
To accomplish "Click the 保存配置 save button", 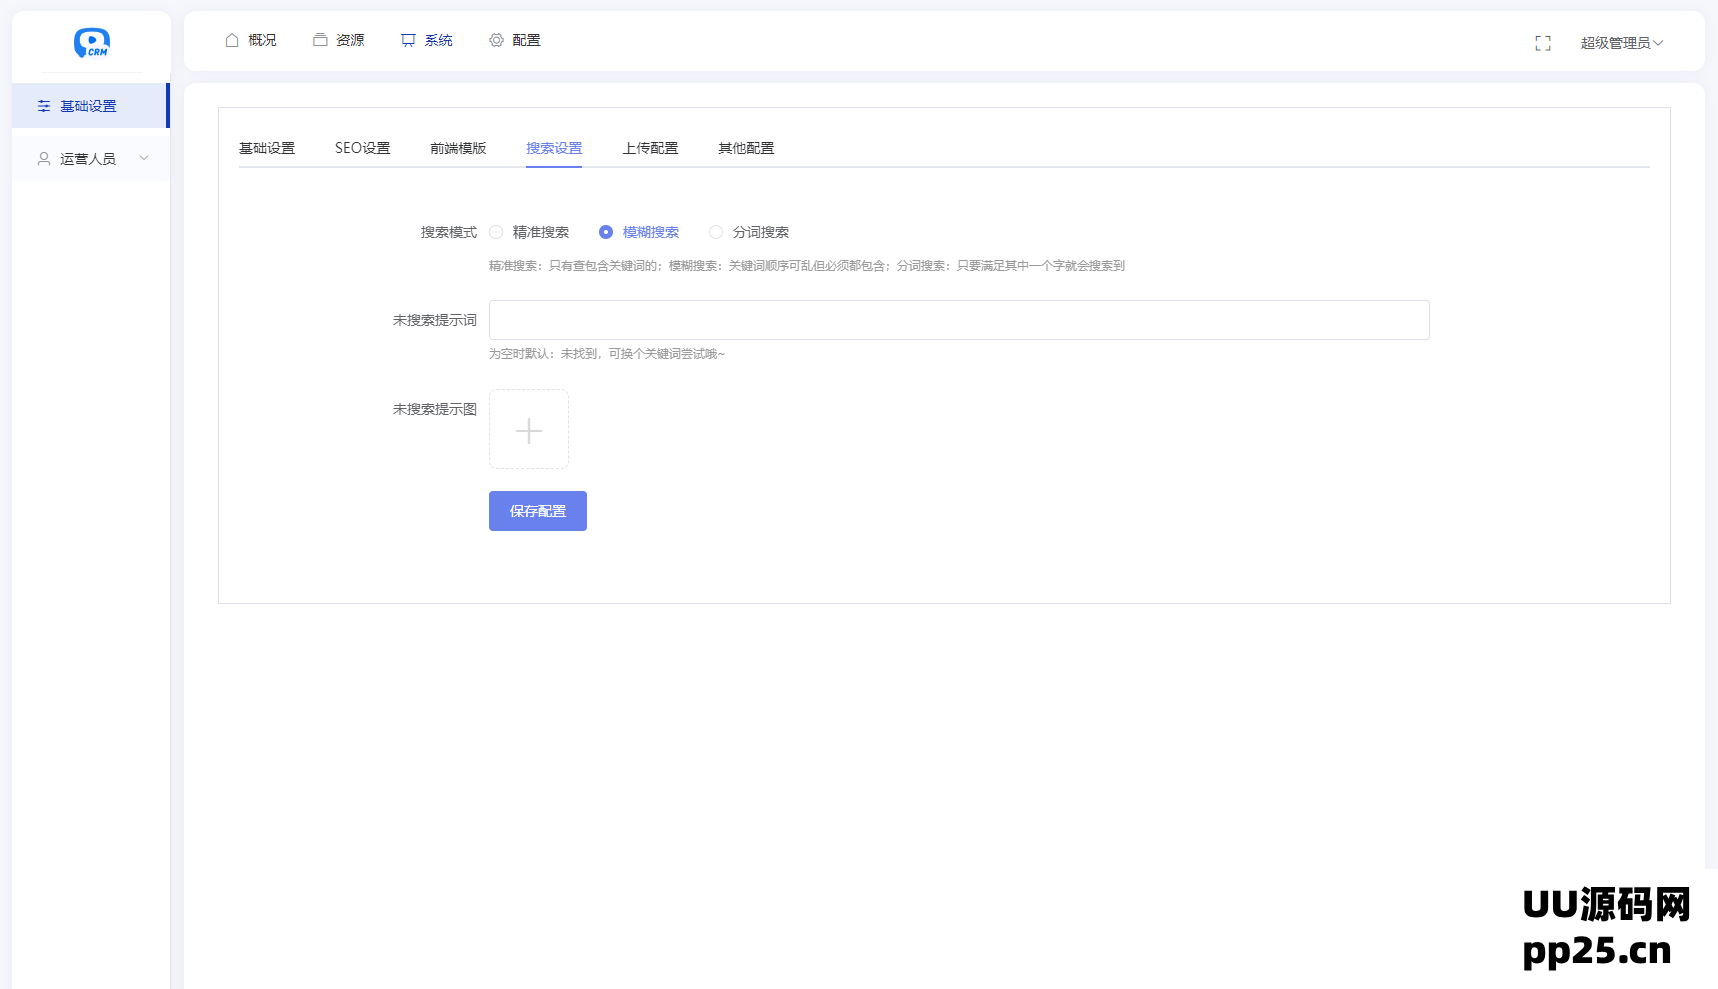I will pos(537,510).
